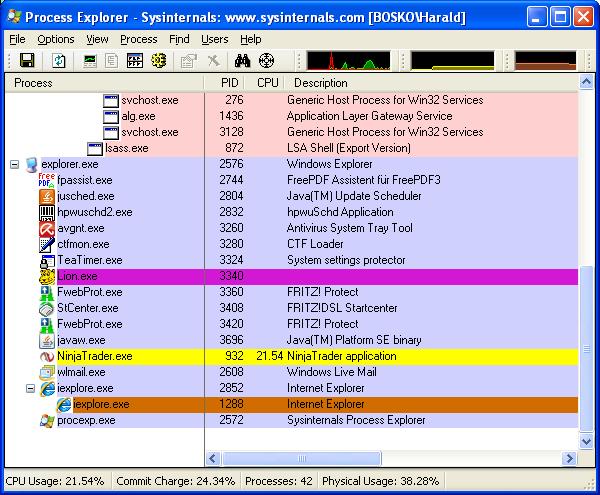Click the vertical scrollbar up arrow

coord(586,82)
